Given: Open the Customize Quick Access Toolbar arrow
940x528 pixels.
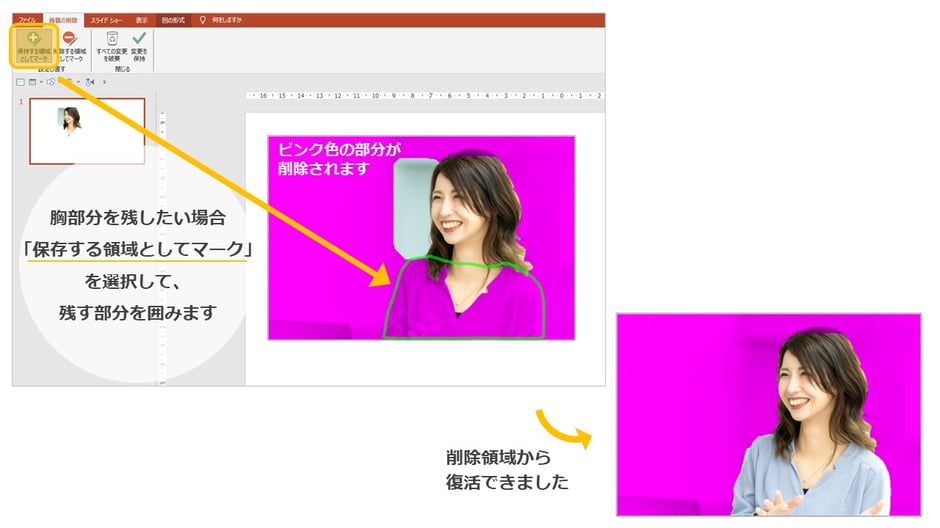Looking at the screenshot, I should (x=104, y=82).
